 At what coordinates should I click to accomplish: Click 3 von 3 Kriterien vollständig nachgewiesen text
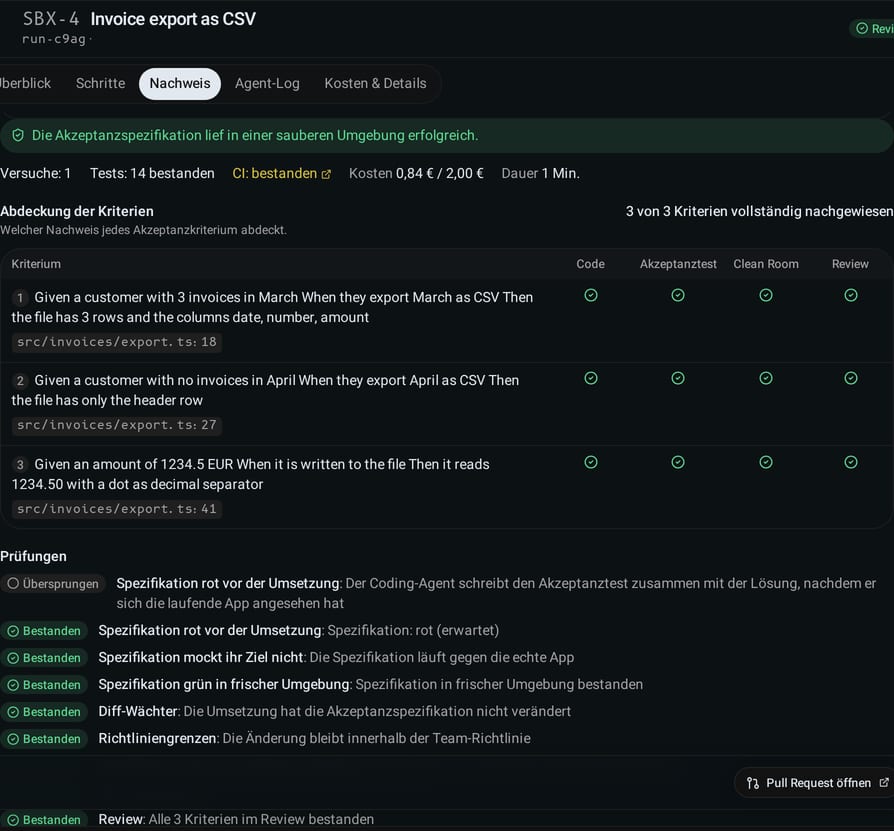(759, 211)
